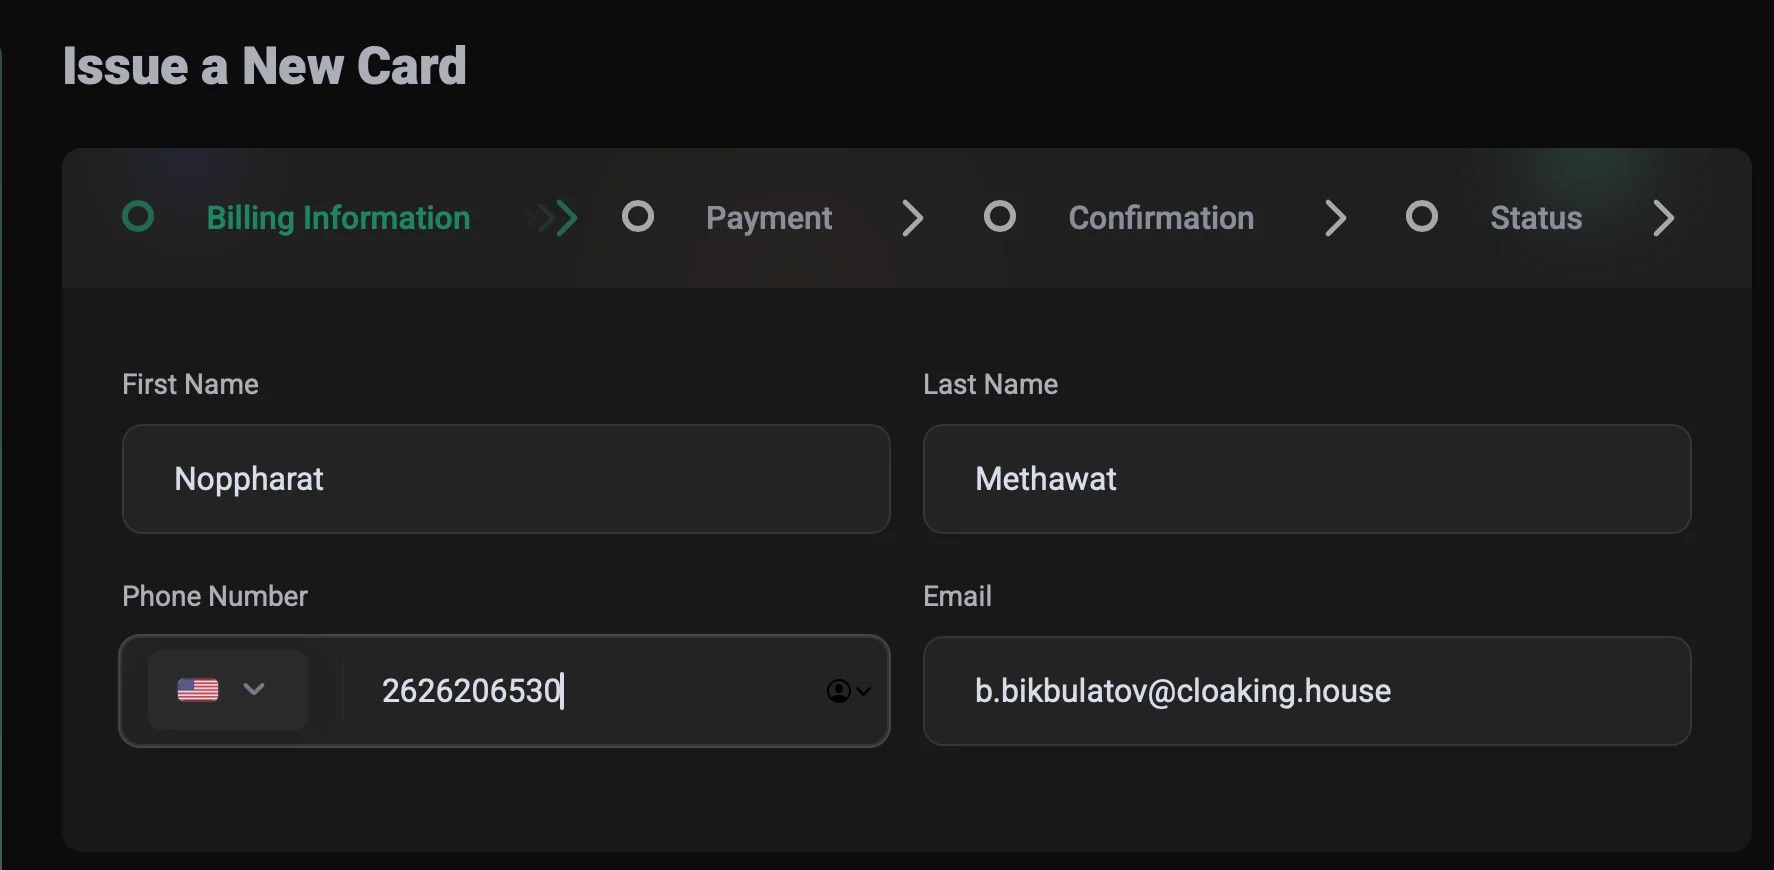This screenshot has height=870, width=1774.
Task: Click the circle icon beside Confirmation
Action: (x=999, y=217)
